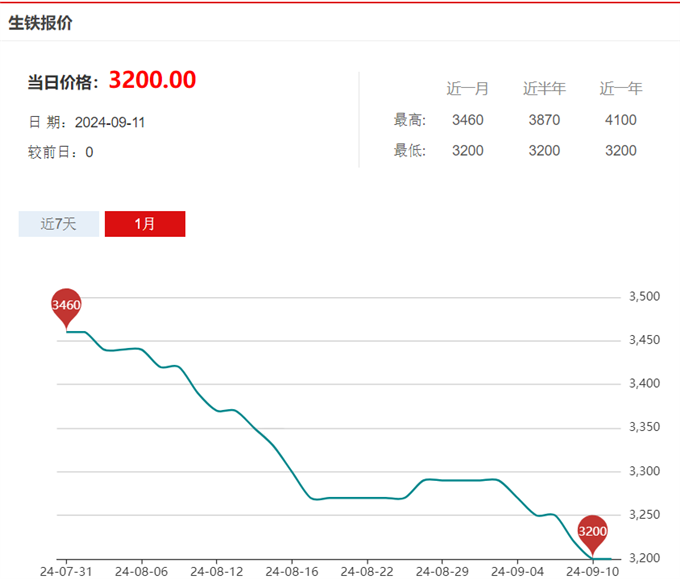Image resolution: width=680 pixels, height=579 pixels.
Task: Click the 3460 peak price marker pin
Action: (66, 305)
